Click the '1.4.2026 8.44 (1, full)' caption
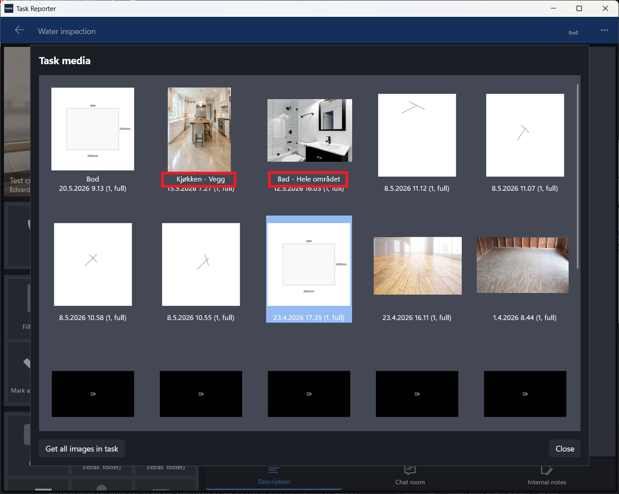Image resolution: width=619 pixels, height=494 pixels. tap(525, 317)
